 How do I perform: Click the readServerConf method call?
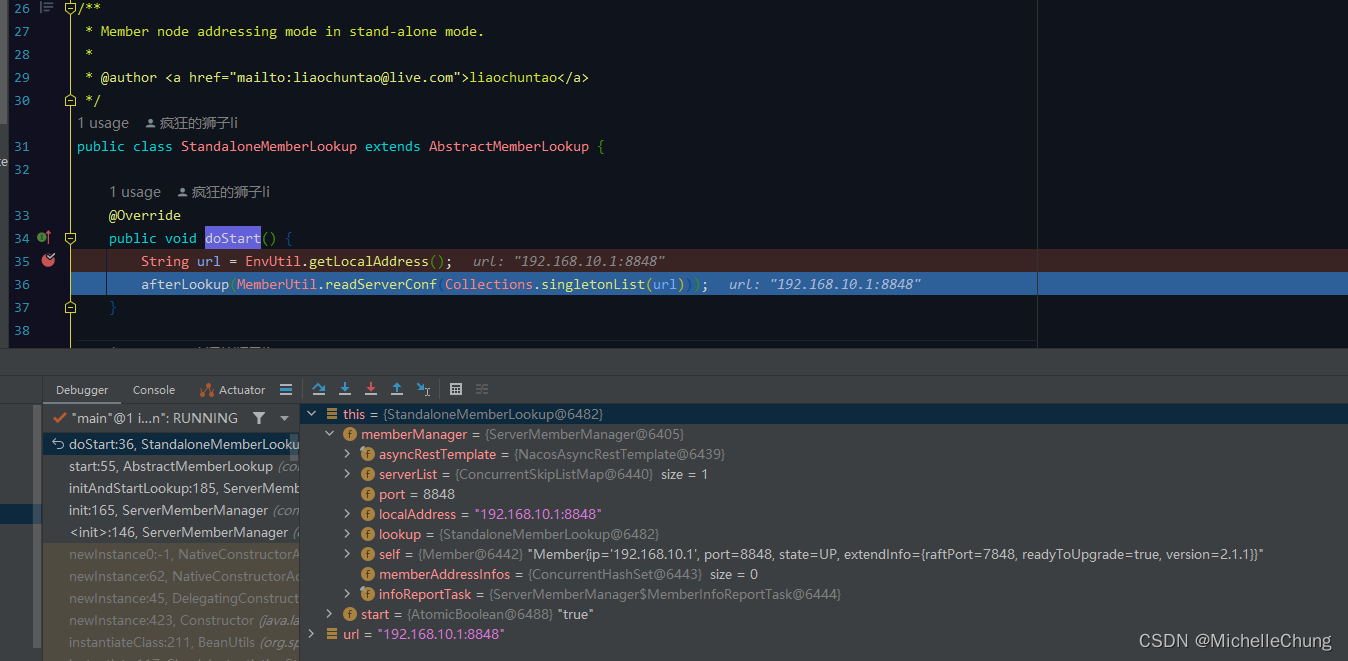coord(381,284)
